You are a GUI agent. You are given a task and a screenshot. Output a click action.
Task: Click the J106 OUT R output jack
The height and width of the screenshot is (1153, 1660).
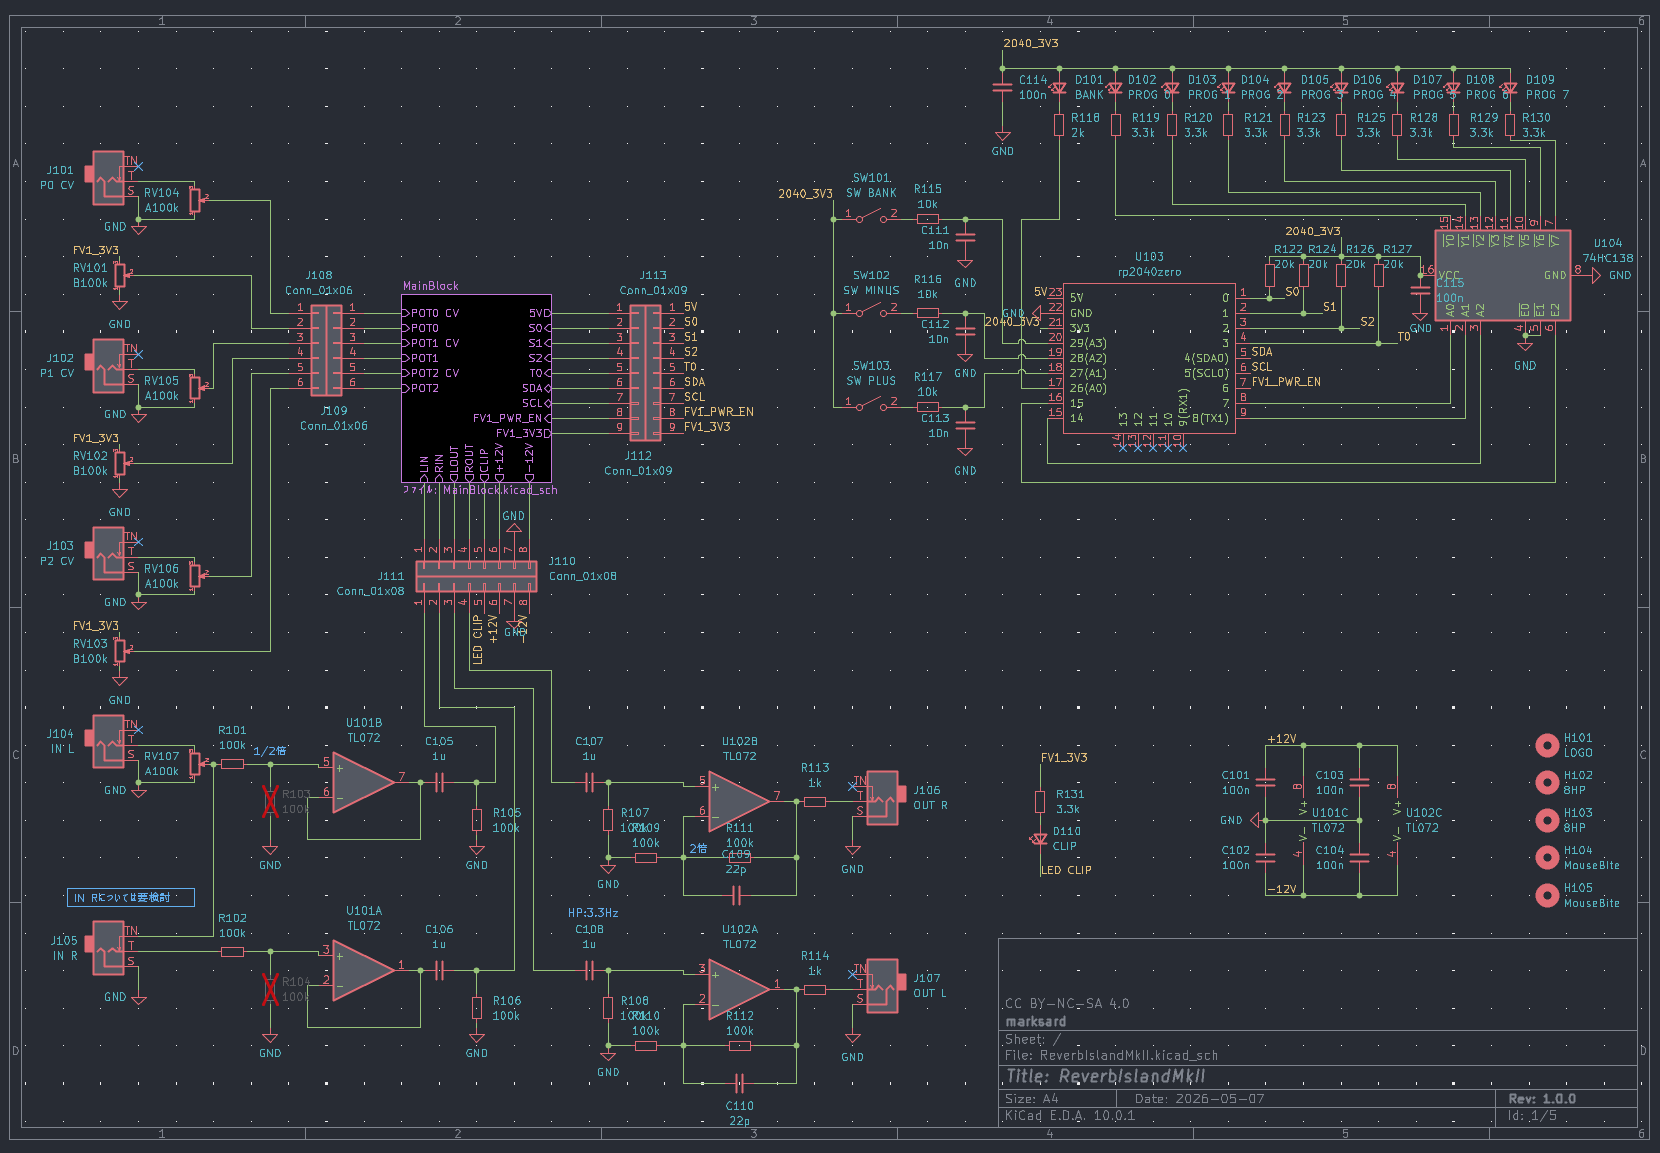point(881,797)
